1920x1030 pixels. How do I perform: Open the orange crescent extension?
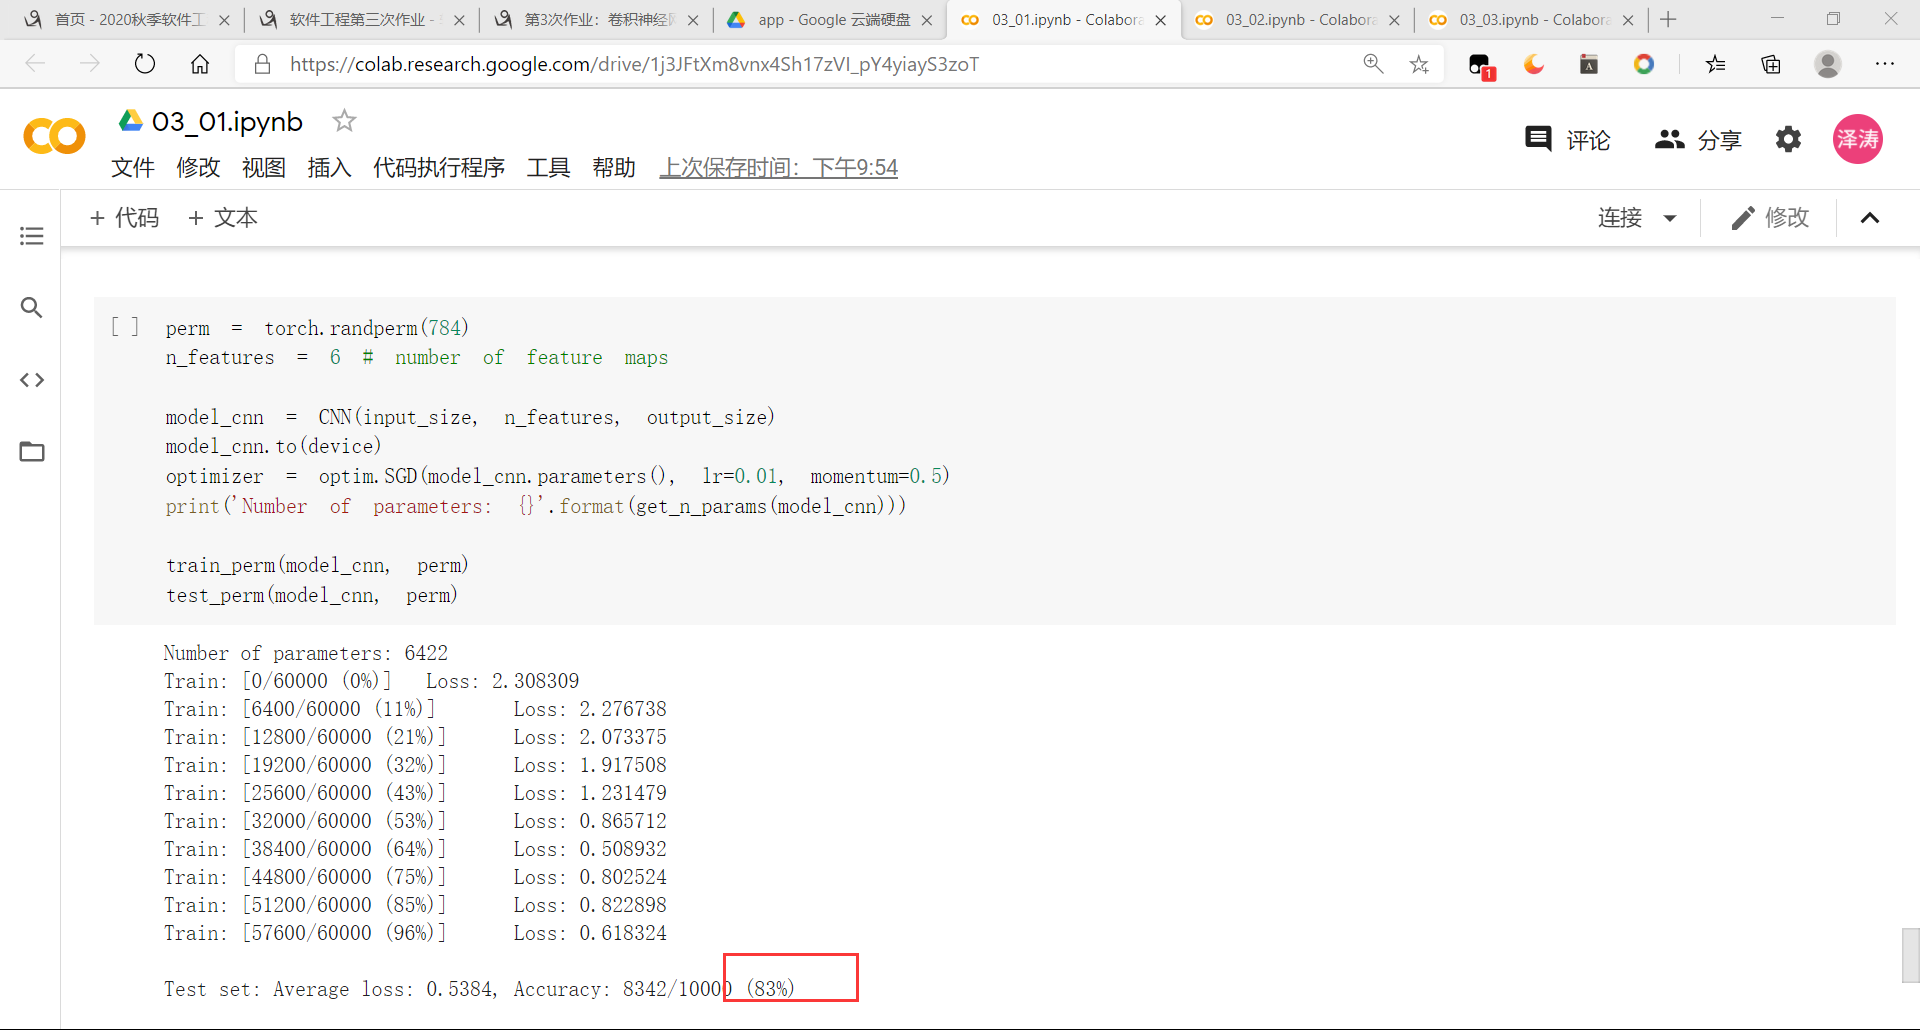1534,64
